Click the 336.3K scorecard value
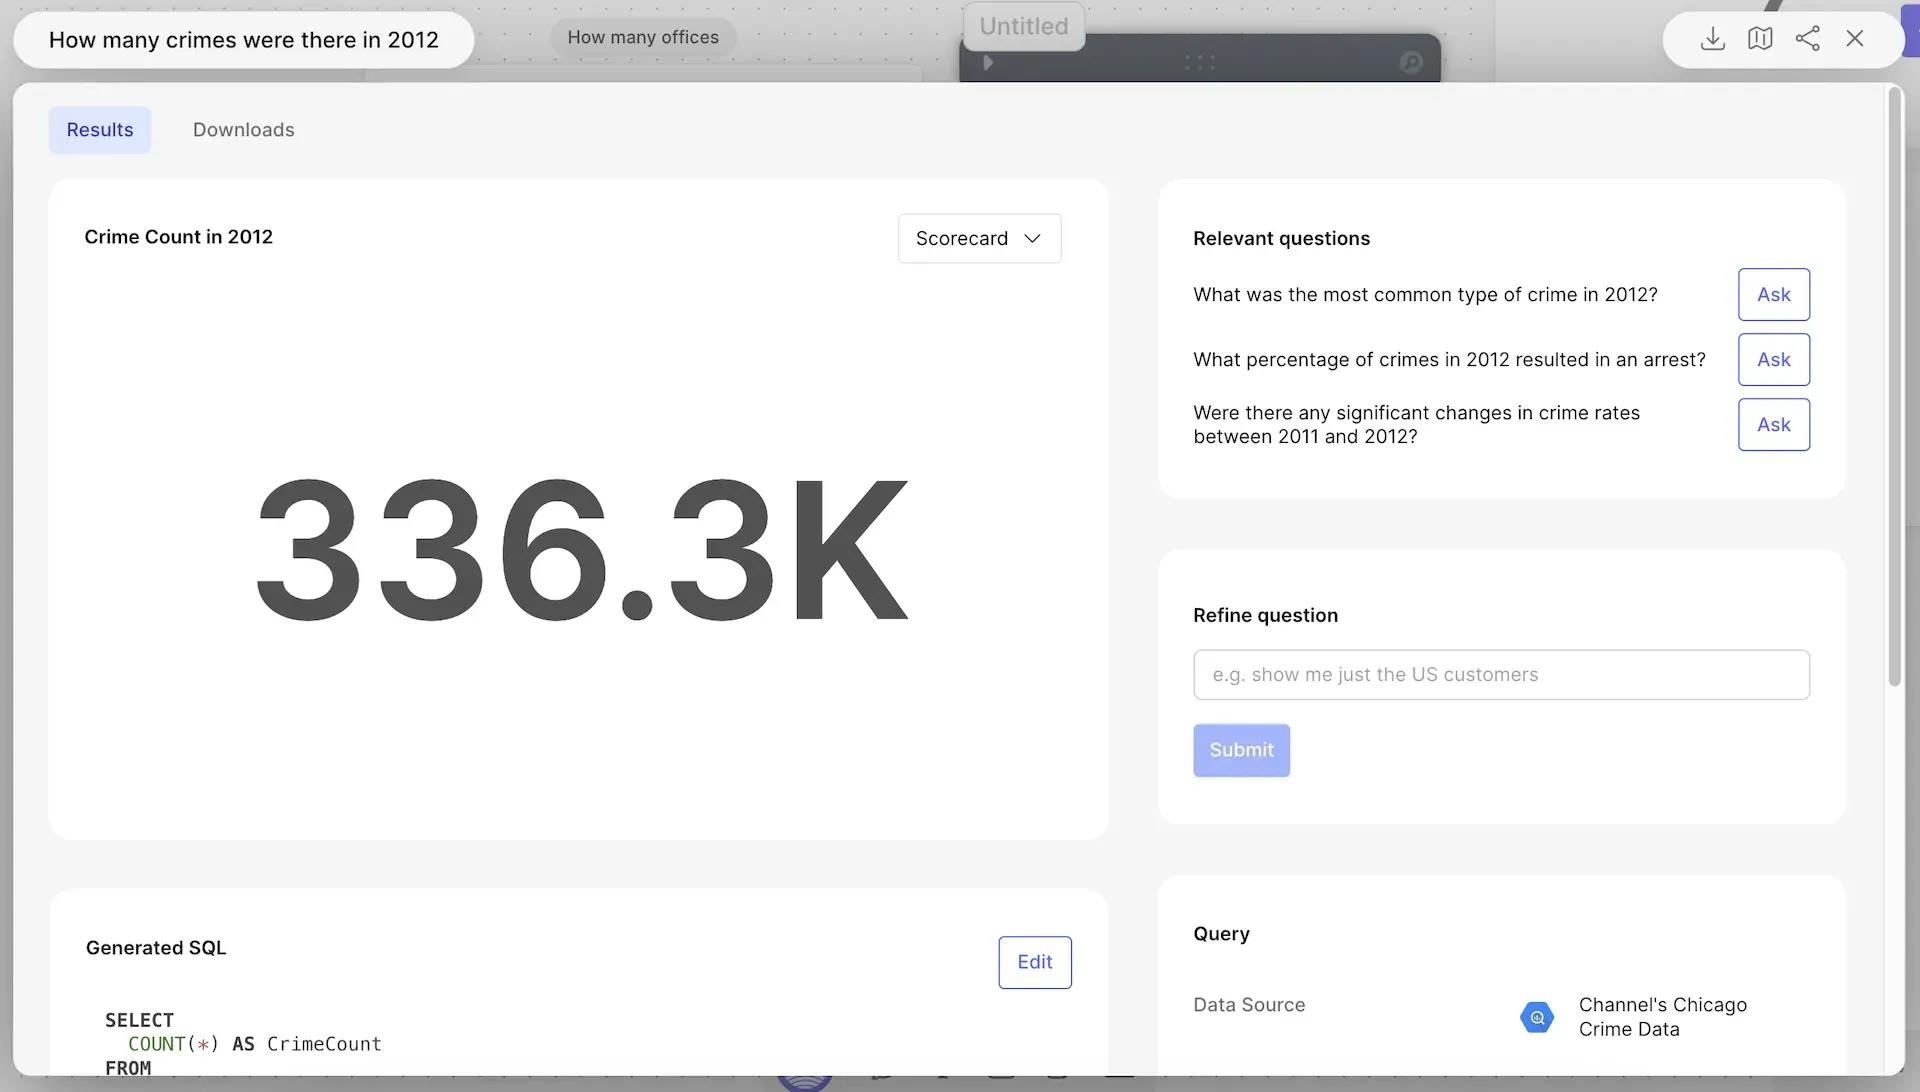Screen dimensions: 1920x1092 581,550
